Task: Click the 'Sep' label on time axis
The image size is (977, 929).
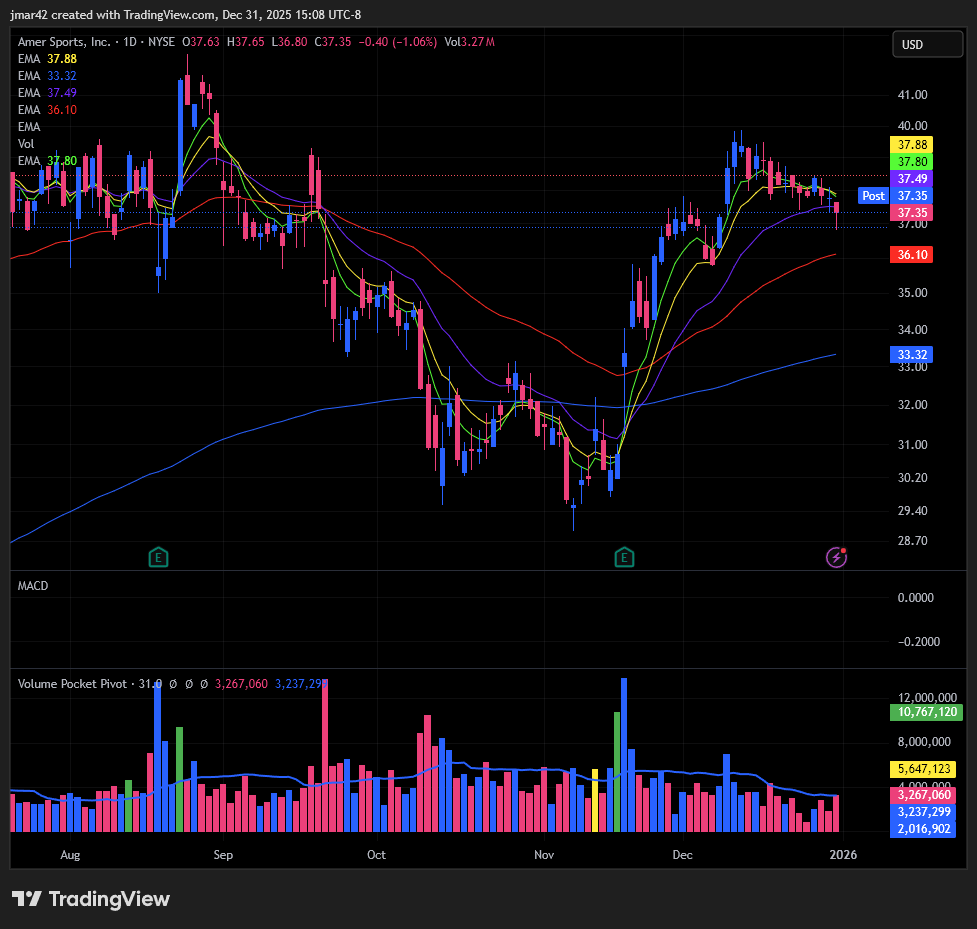Action: (223, 855)
